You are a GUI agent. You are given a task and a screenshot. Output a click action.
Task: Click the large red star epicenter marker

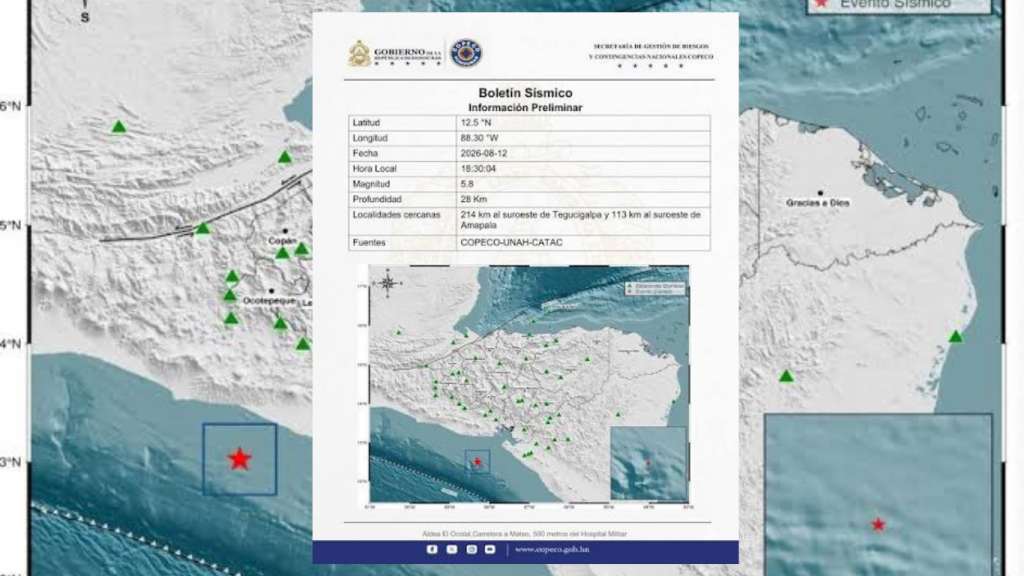240,459
